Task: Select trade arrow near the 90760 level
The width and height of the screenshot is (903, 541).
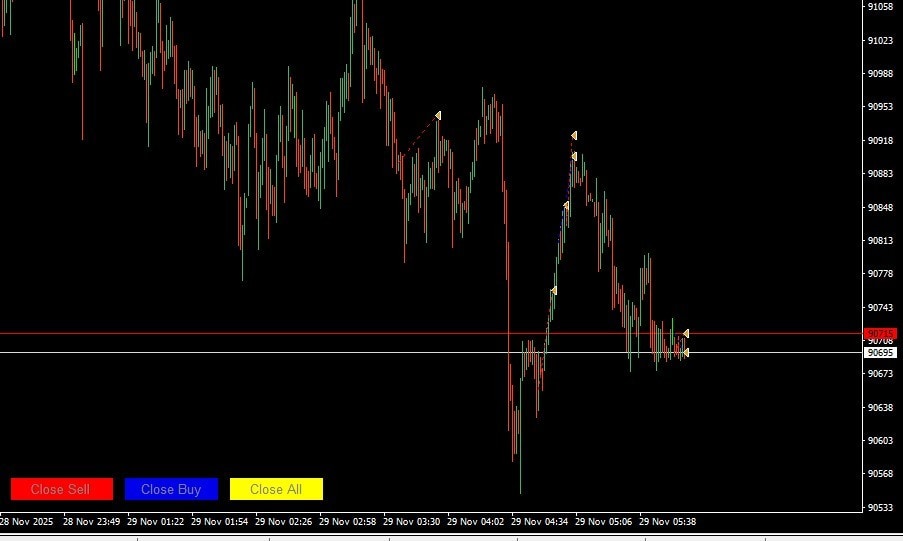Action: [553, 290]
